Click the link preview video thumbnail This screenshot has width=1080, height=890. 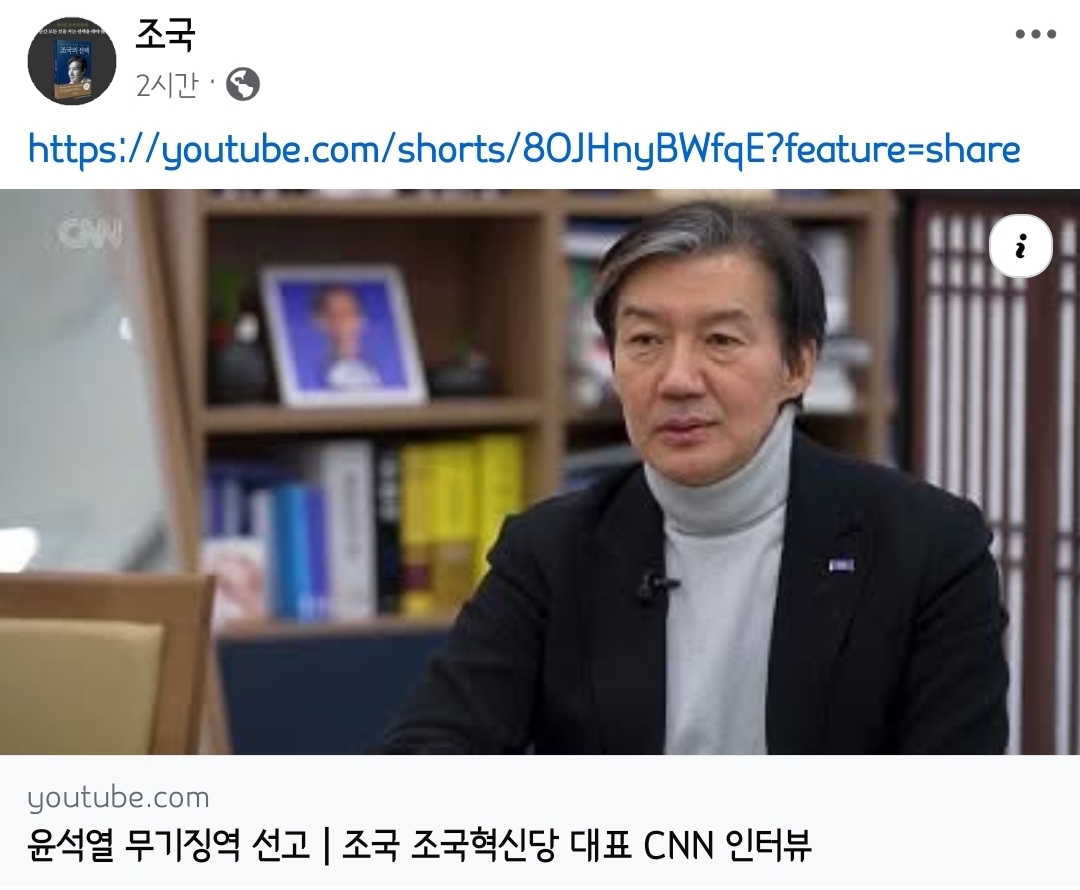coord(540,471)
